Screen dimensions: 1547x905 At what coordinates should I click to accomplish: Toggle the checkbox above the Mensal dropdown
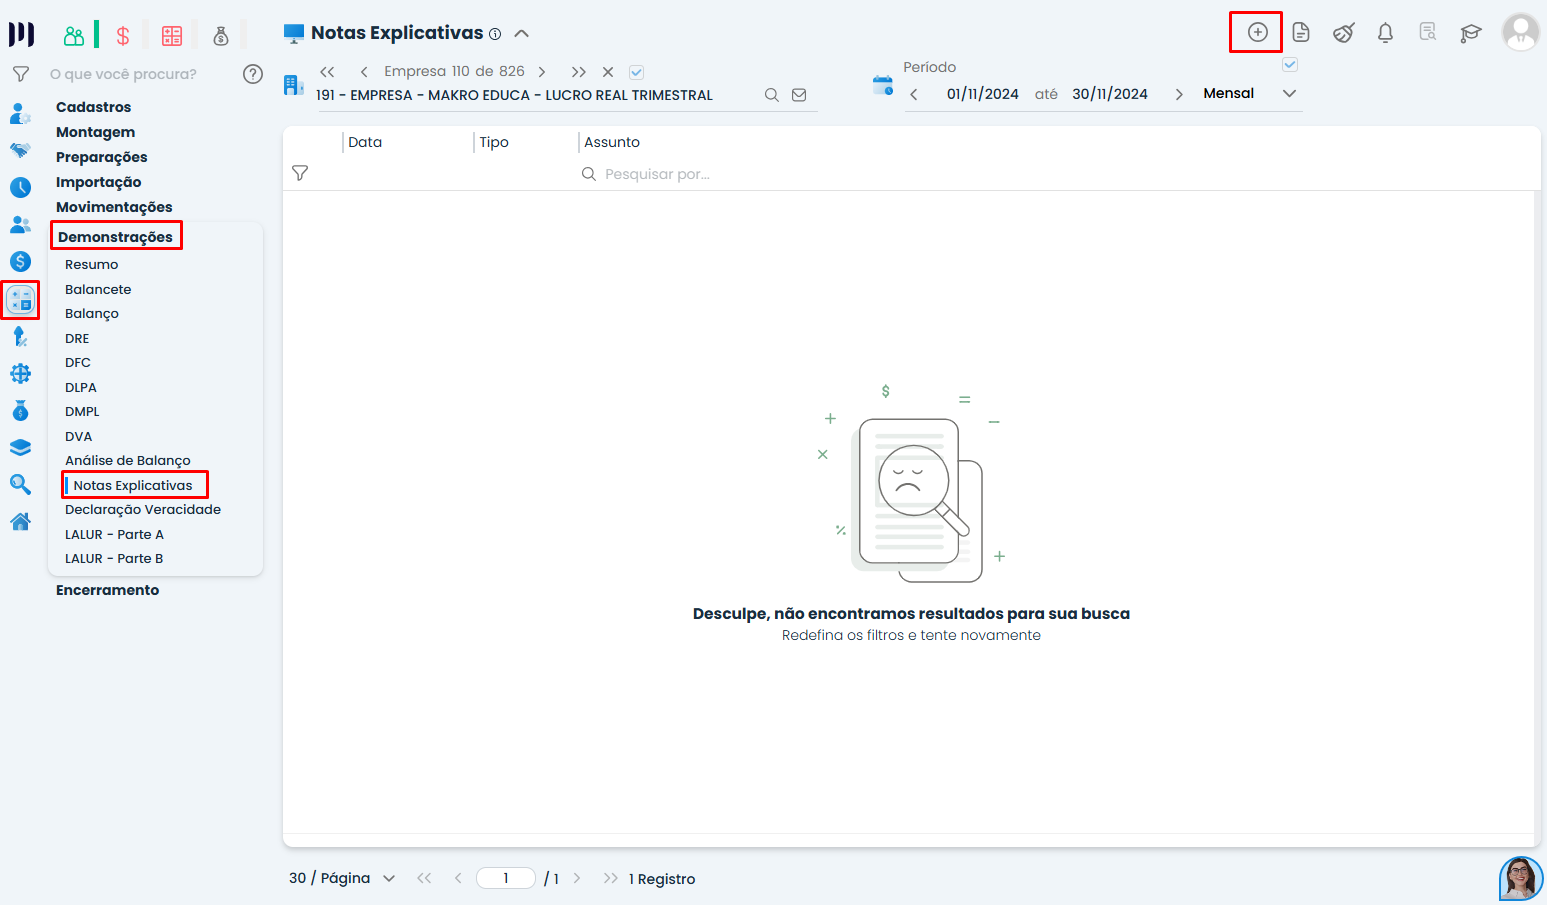1290,65
